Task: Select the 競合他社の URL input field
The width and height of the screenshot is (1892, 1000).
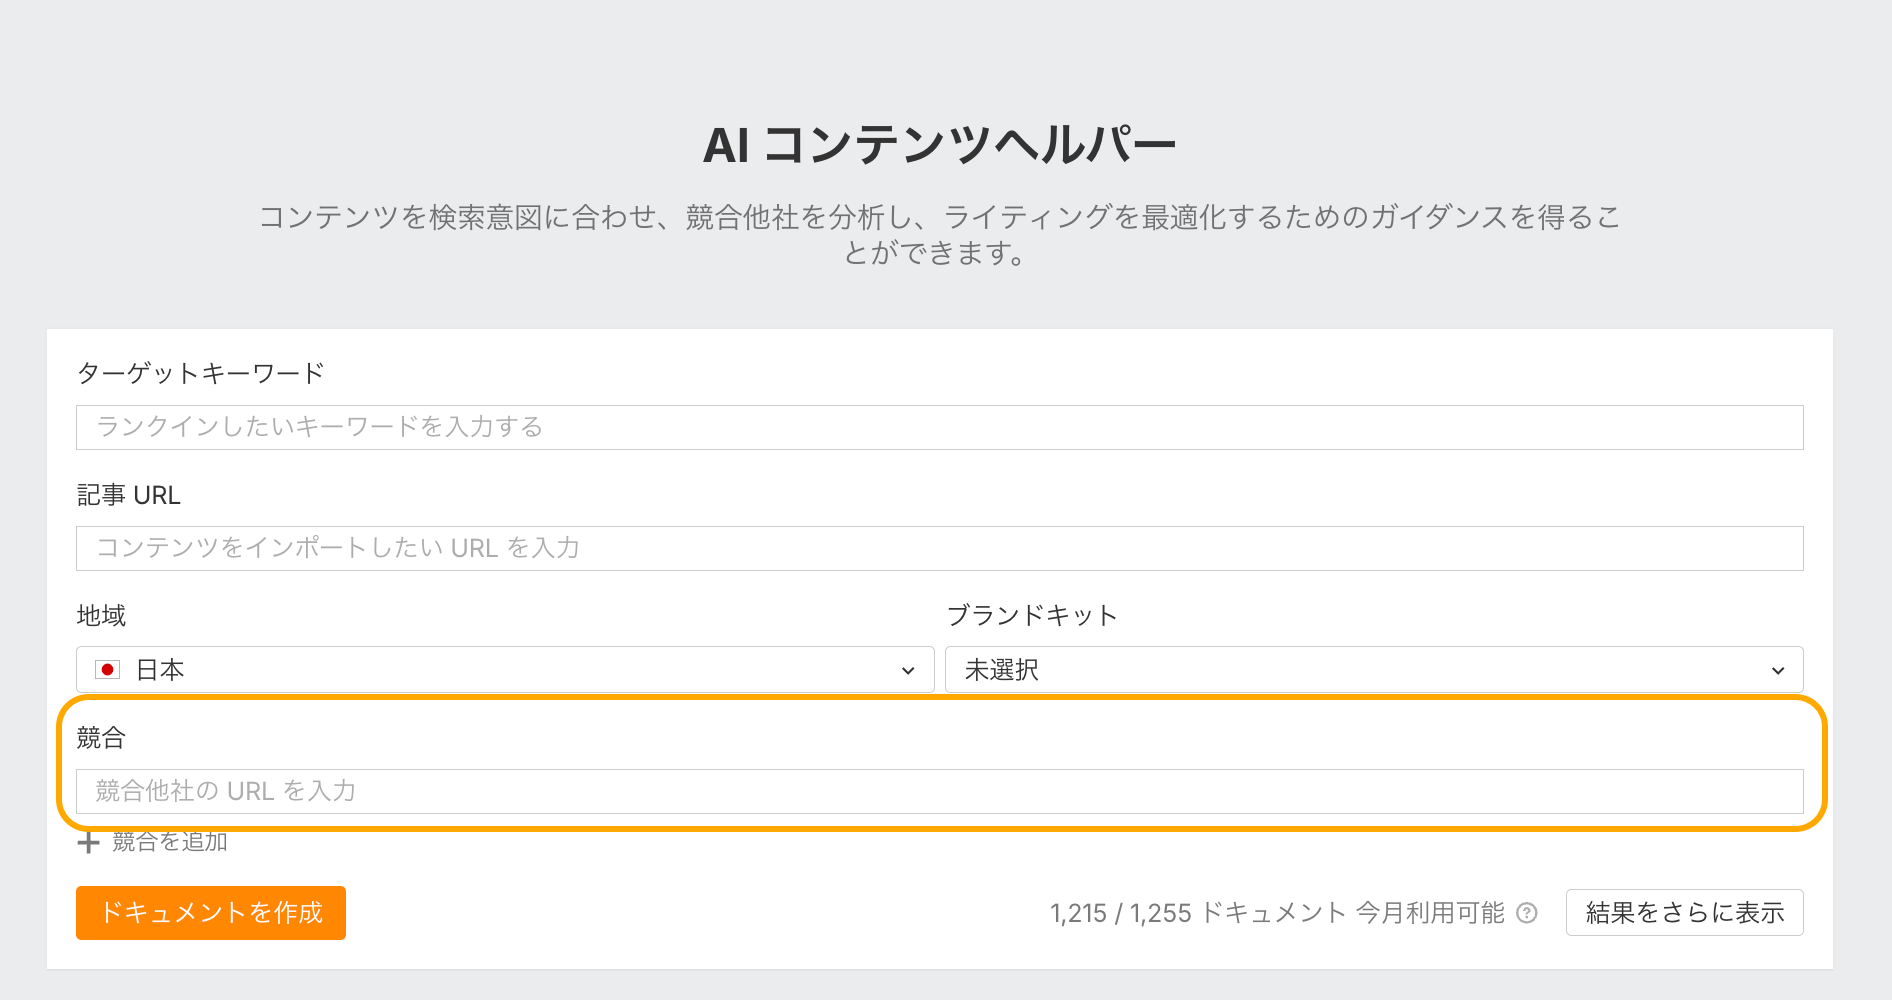Action: click(x=939, y=791)
